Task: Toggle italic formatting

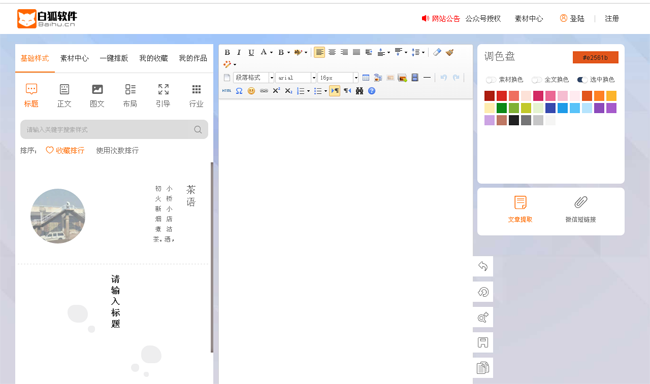Action: point(239,52)
